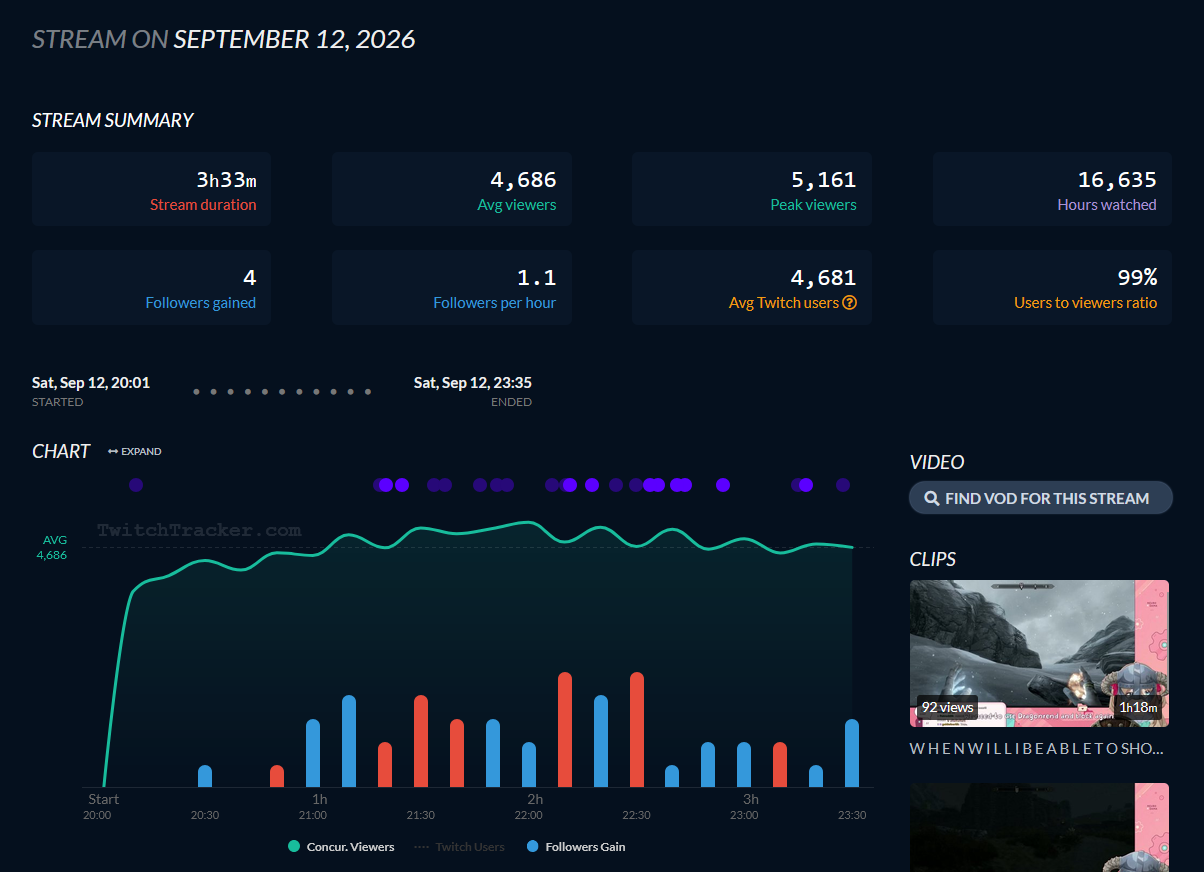Click the last blue bar at 23:30
This screenshot has width=1204, height=872.
point(852,753)
